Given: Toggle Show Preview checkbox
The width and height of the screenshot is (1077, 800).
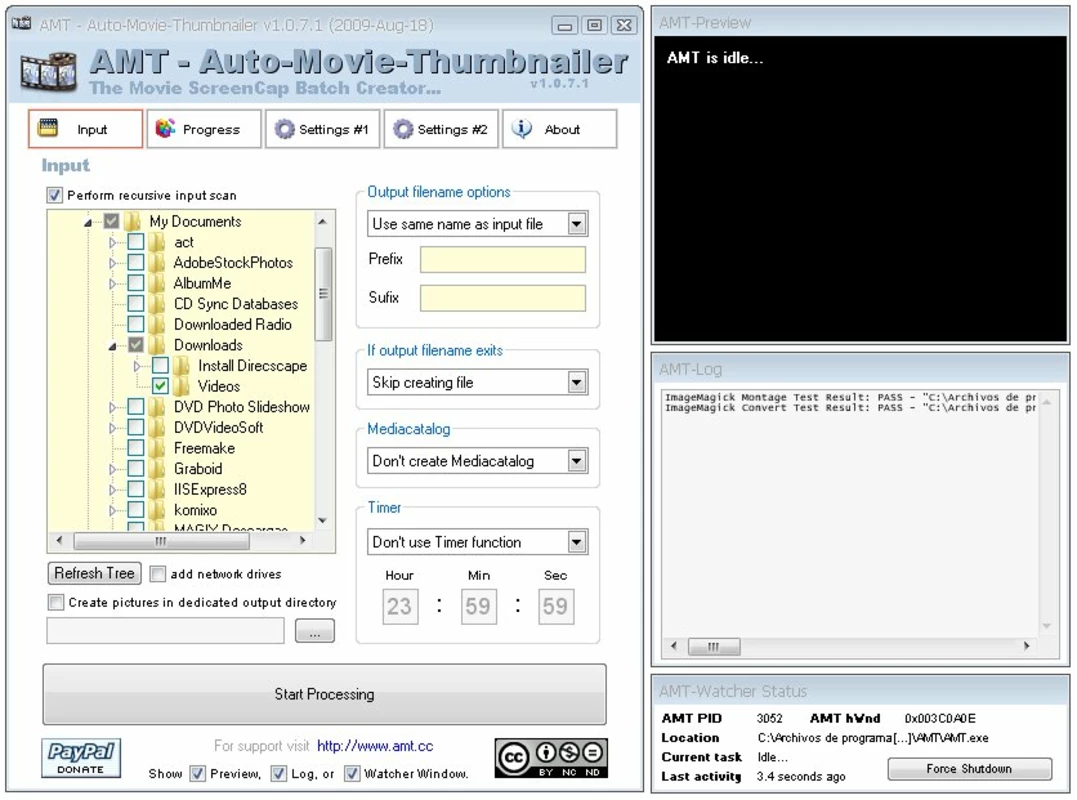Looking at the screenshot, I should pos(198,773).
